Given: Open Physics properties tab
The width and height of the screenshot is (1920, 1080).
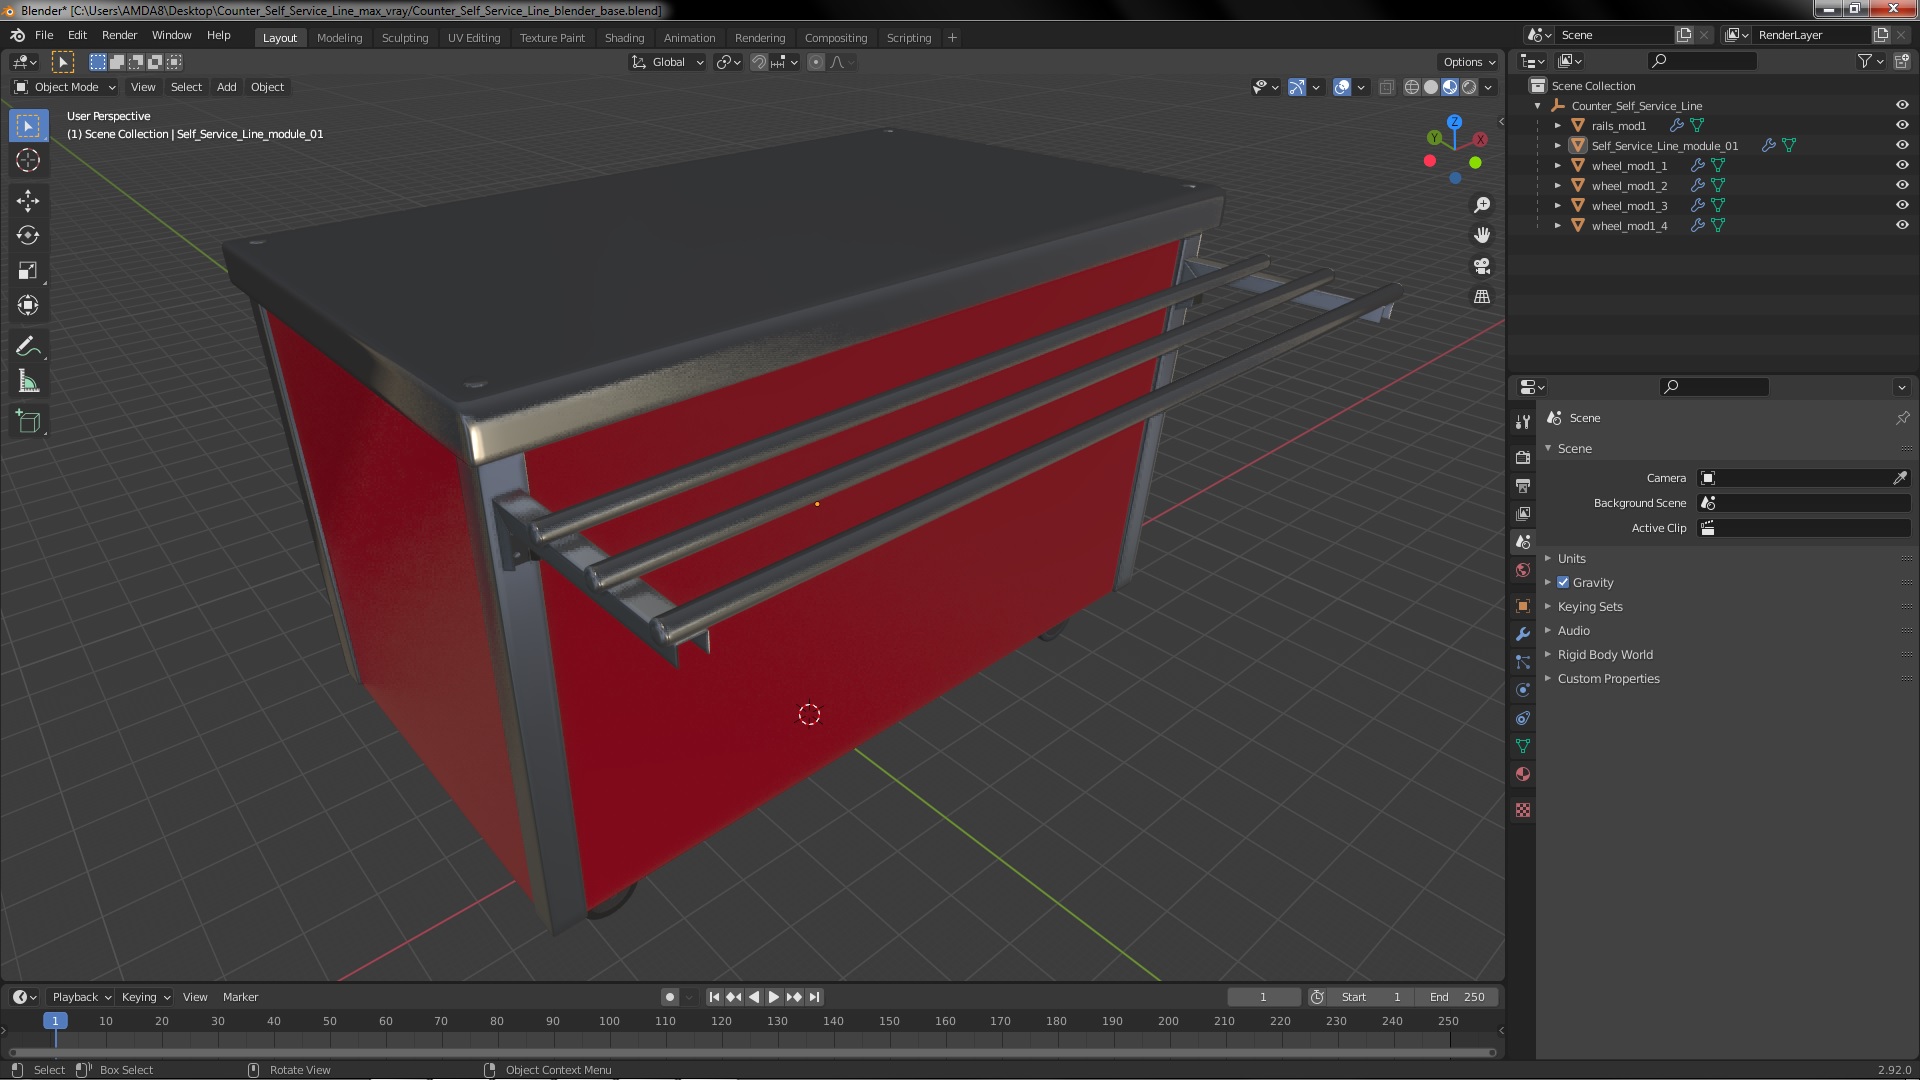Looking at the screenshot, I should [x=1523, y=690].
